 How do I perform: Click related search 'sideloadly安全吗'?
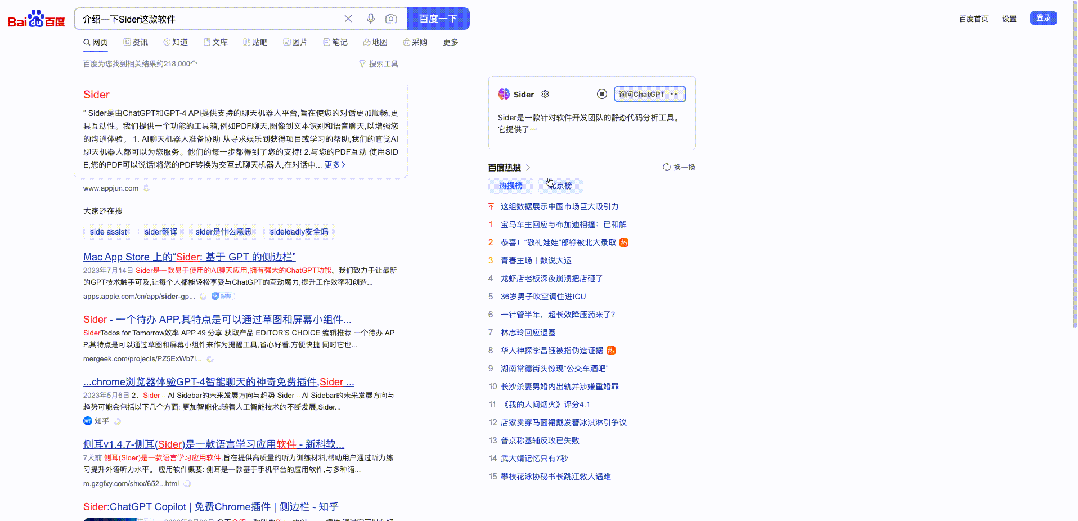[299, 232]
